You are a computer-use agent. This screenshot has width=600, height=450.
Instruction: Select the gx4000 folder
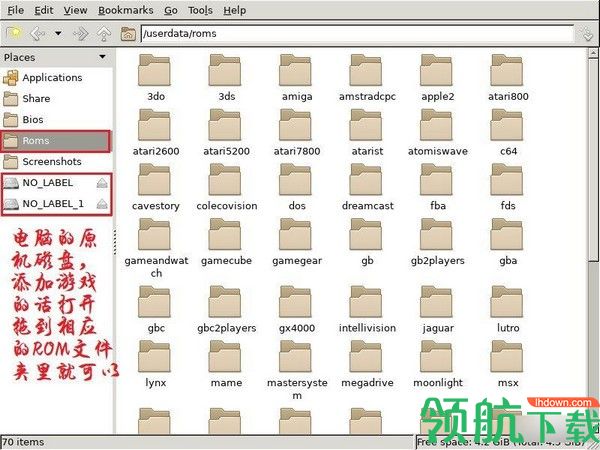coord(296,310)
